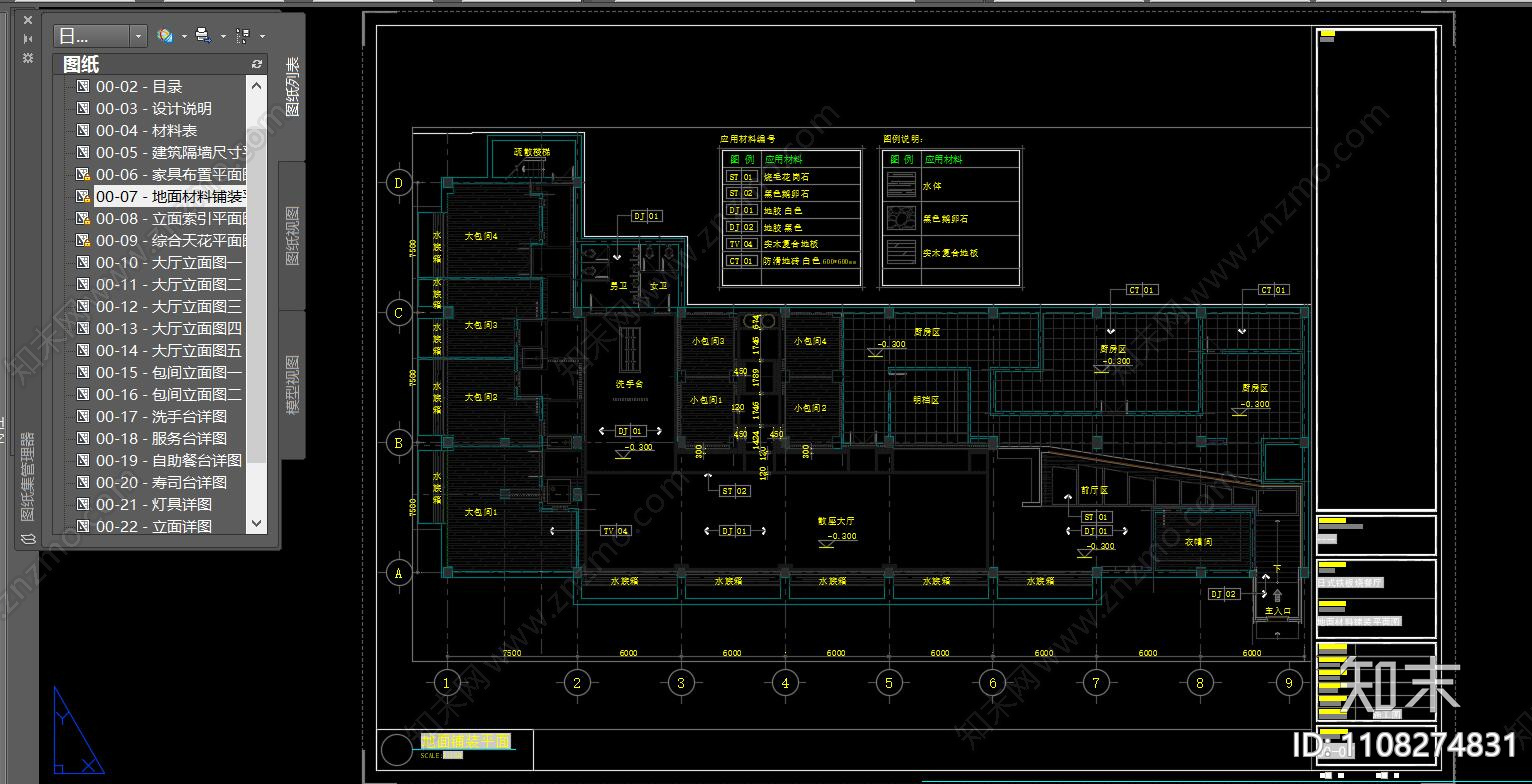The width and height of the screenshot is (1532, 784).
Task: Select sheet 00-11 - 大厅立面图二
Action: [169, 285]
